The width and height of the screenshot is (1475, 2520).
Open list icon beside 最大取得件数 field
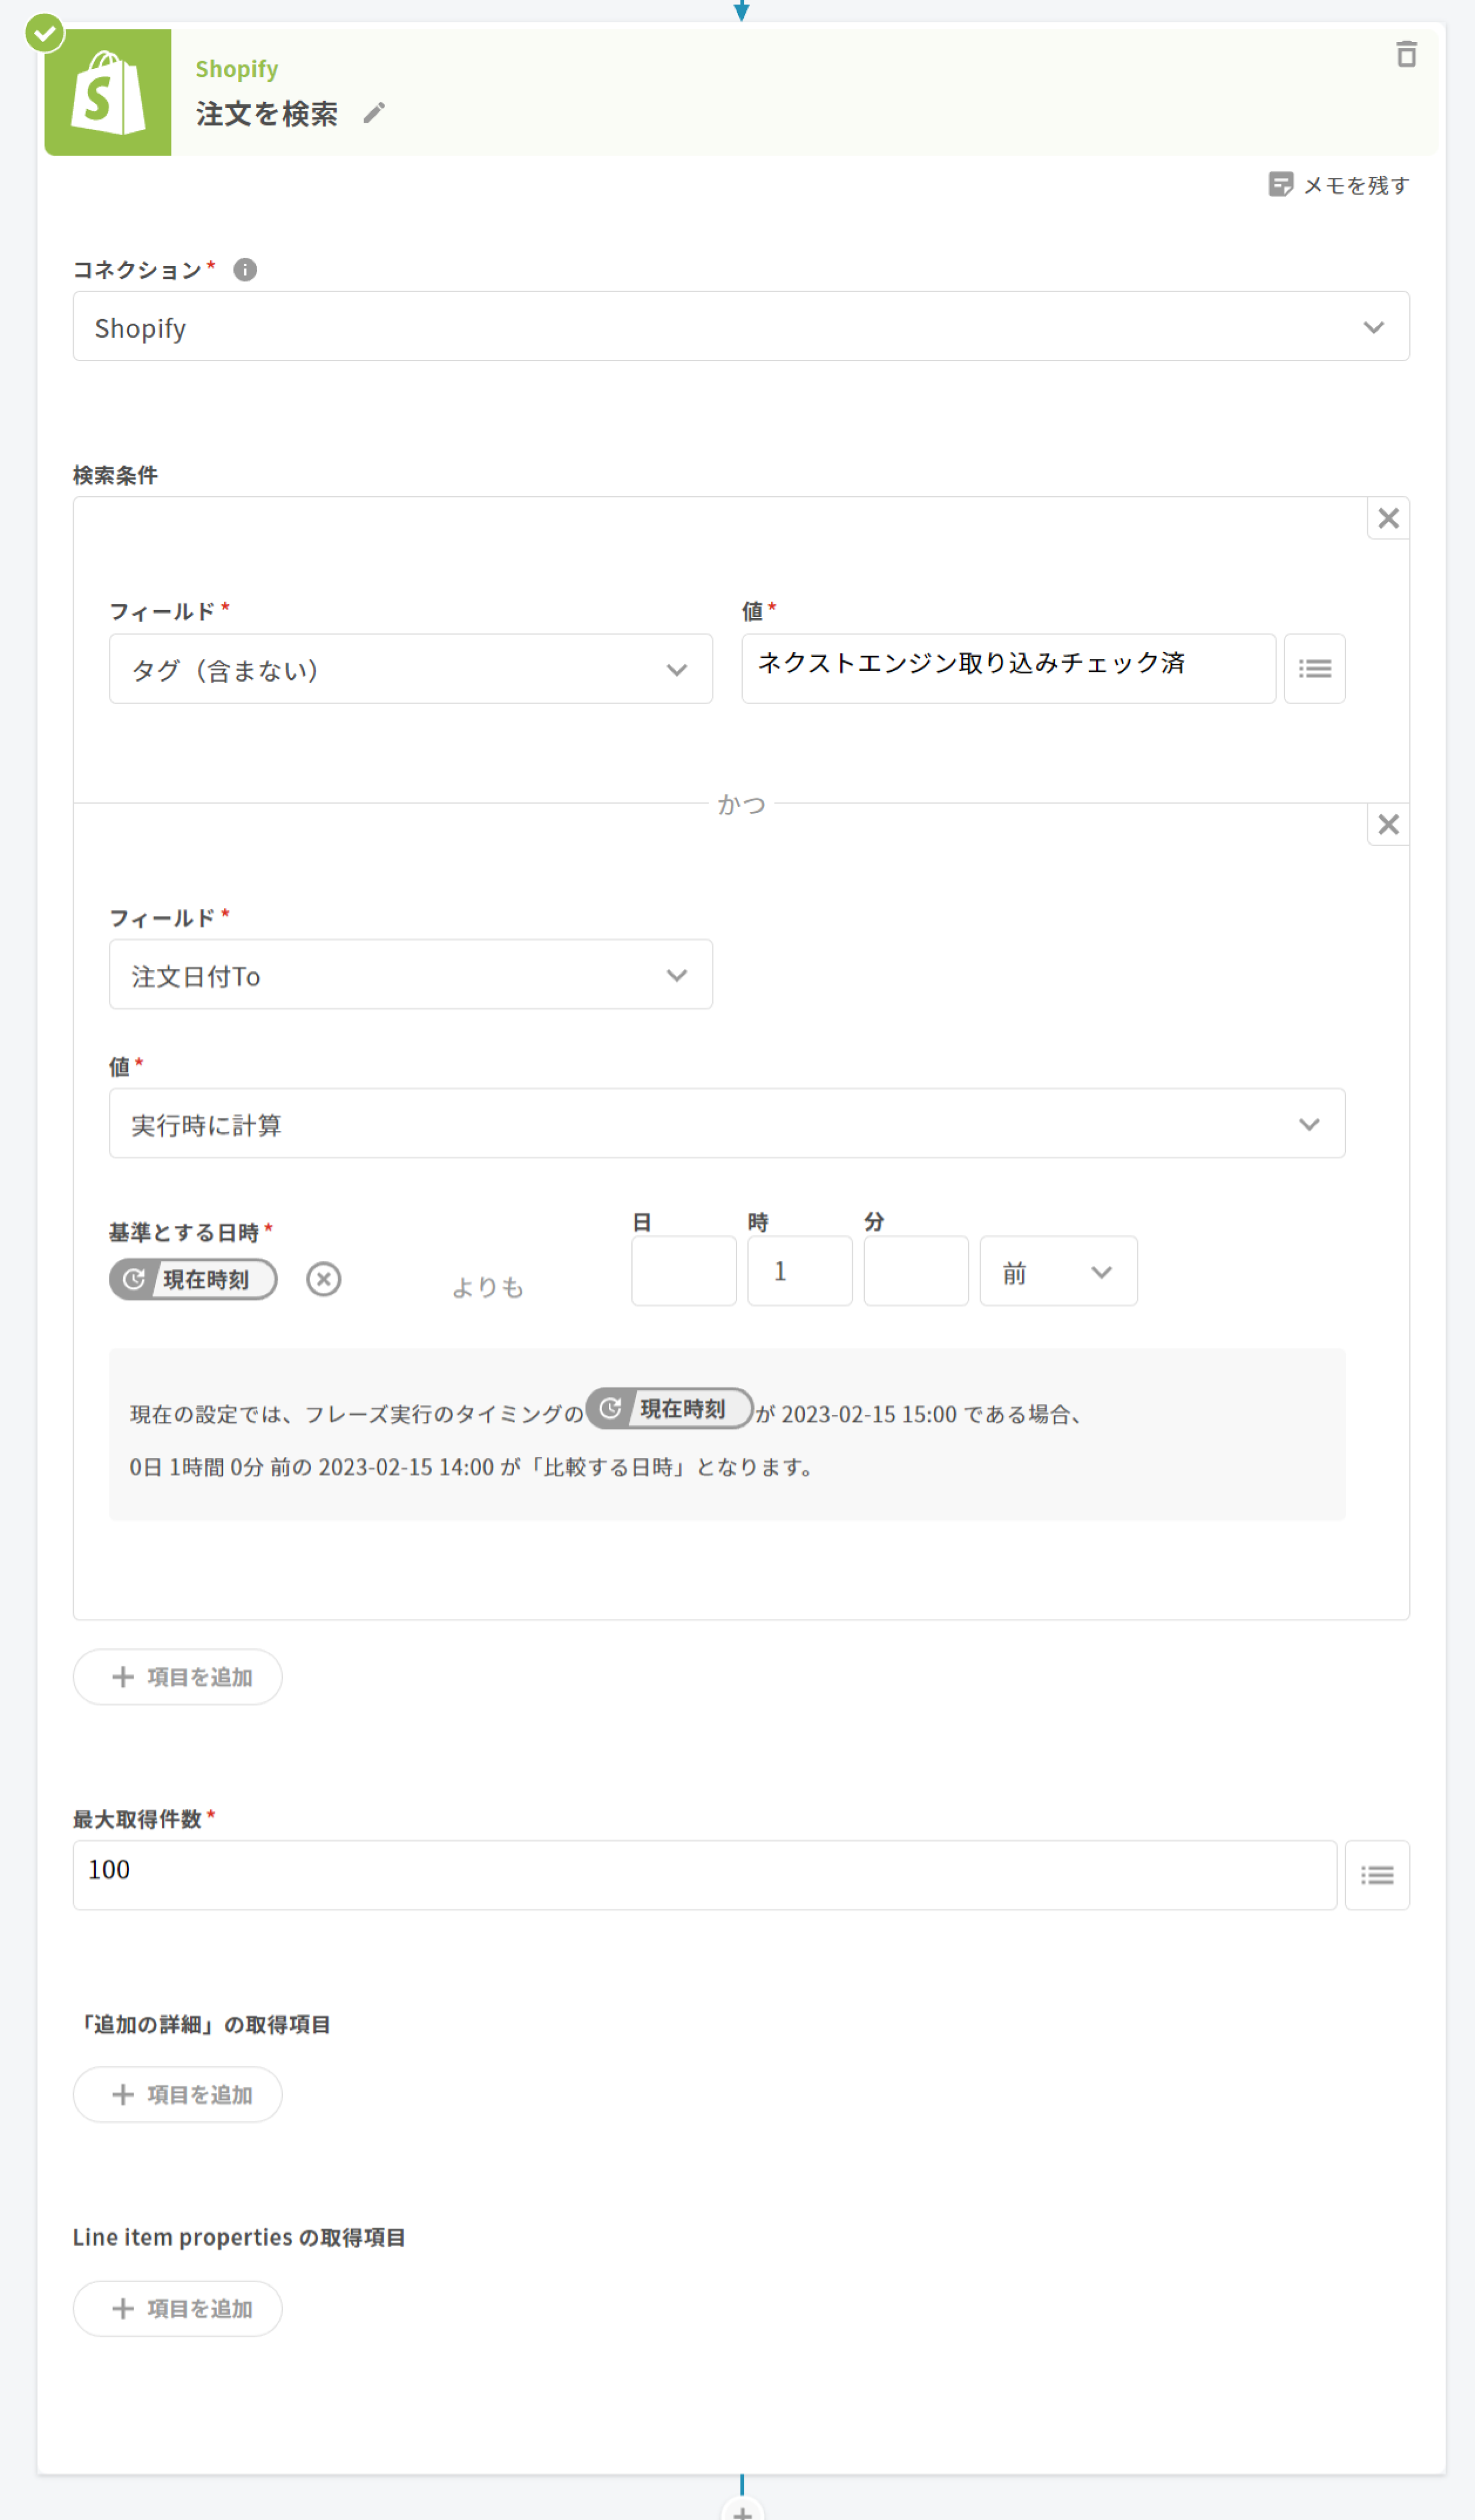[1376, 1875]
